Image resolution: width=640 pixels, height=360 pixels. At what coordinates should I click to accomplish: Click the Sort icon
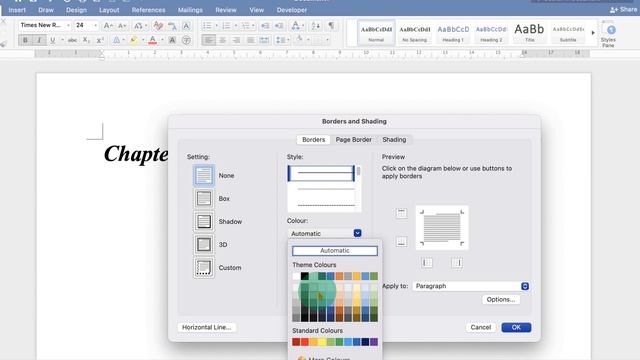[316, 26]
